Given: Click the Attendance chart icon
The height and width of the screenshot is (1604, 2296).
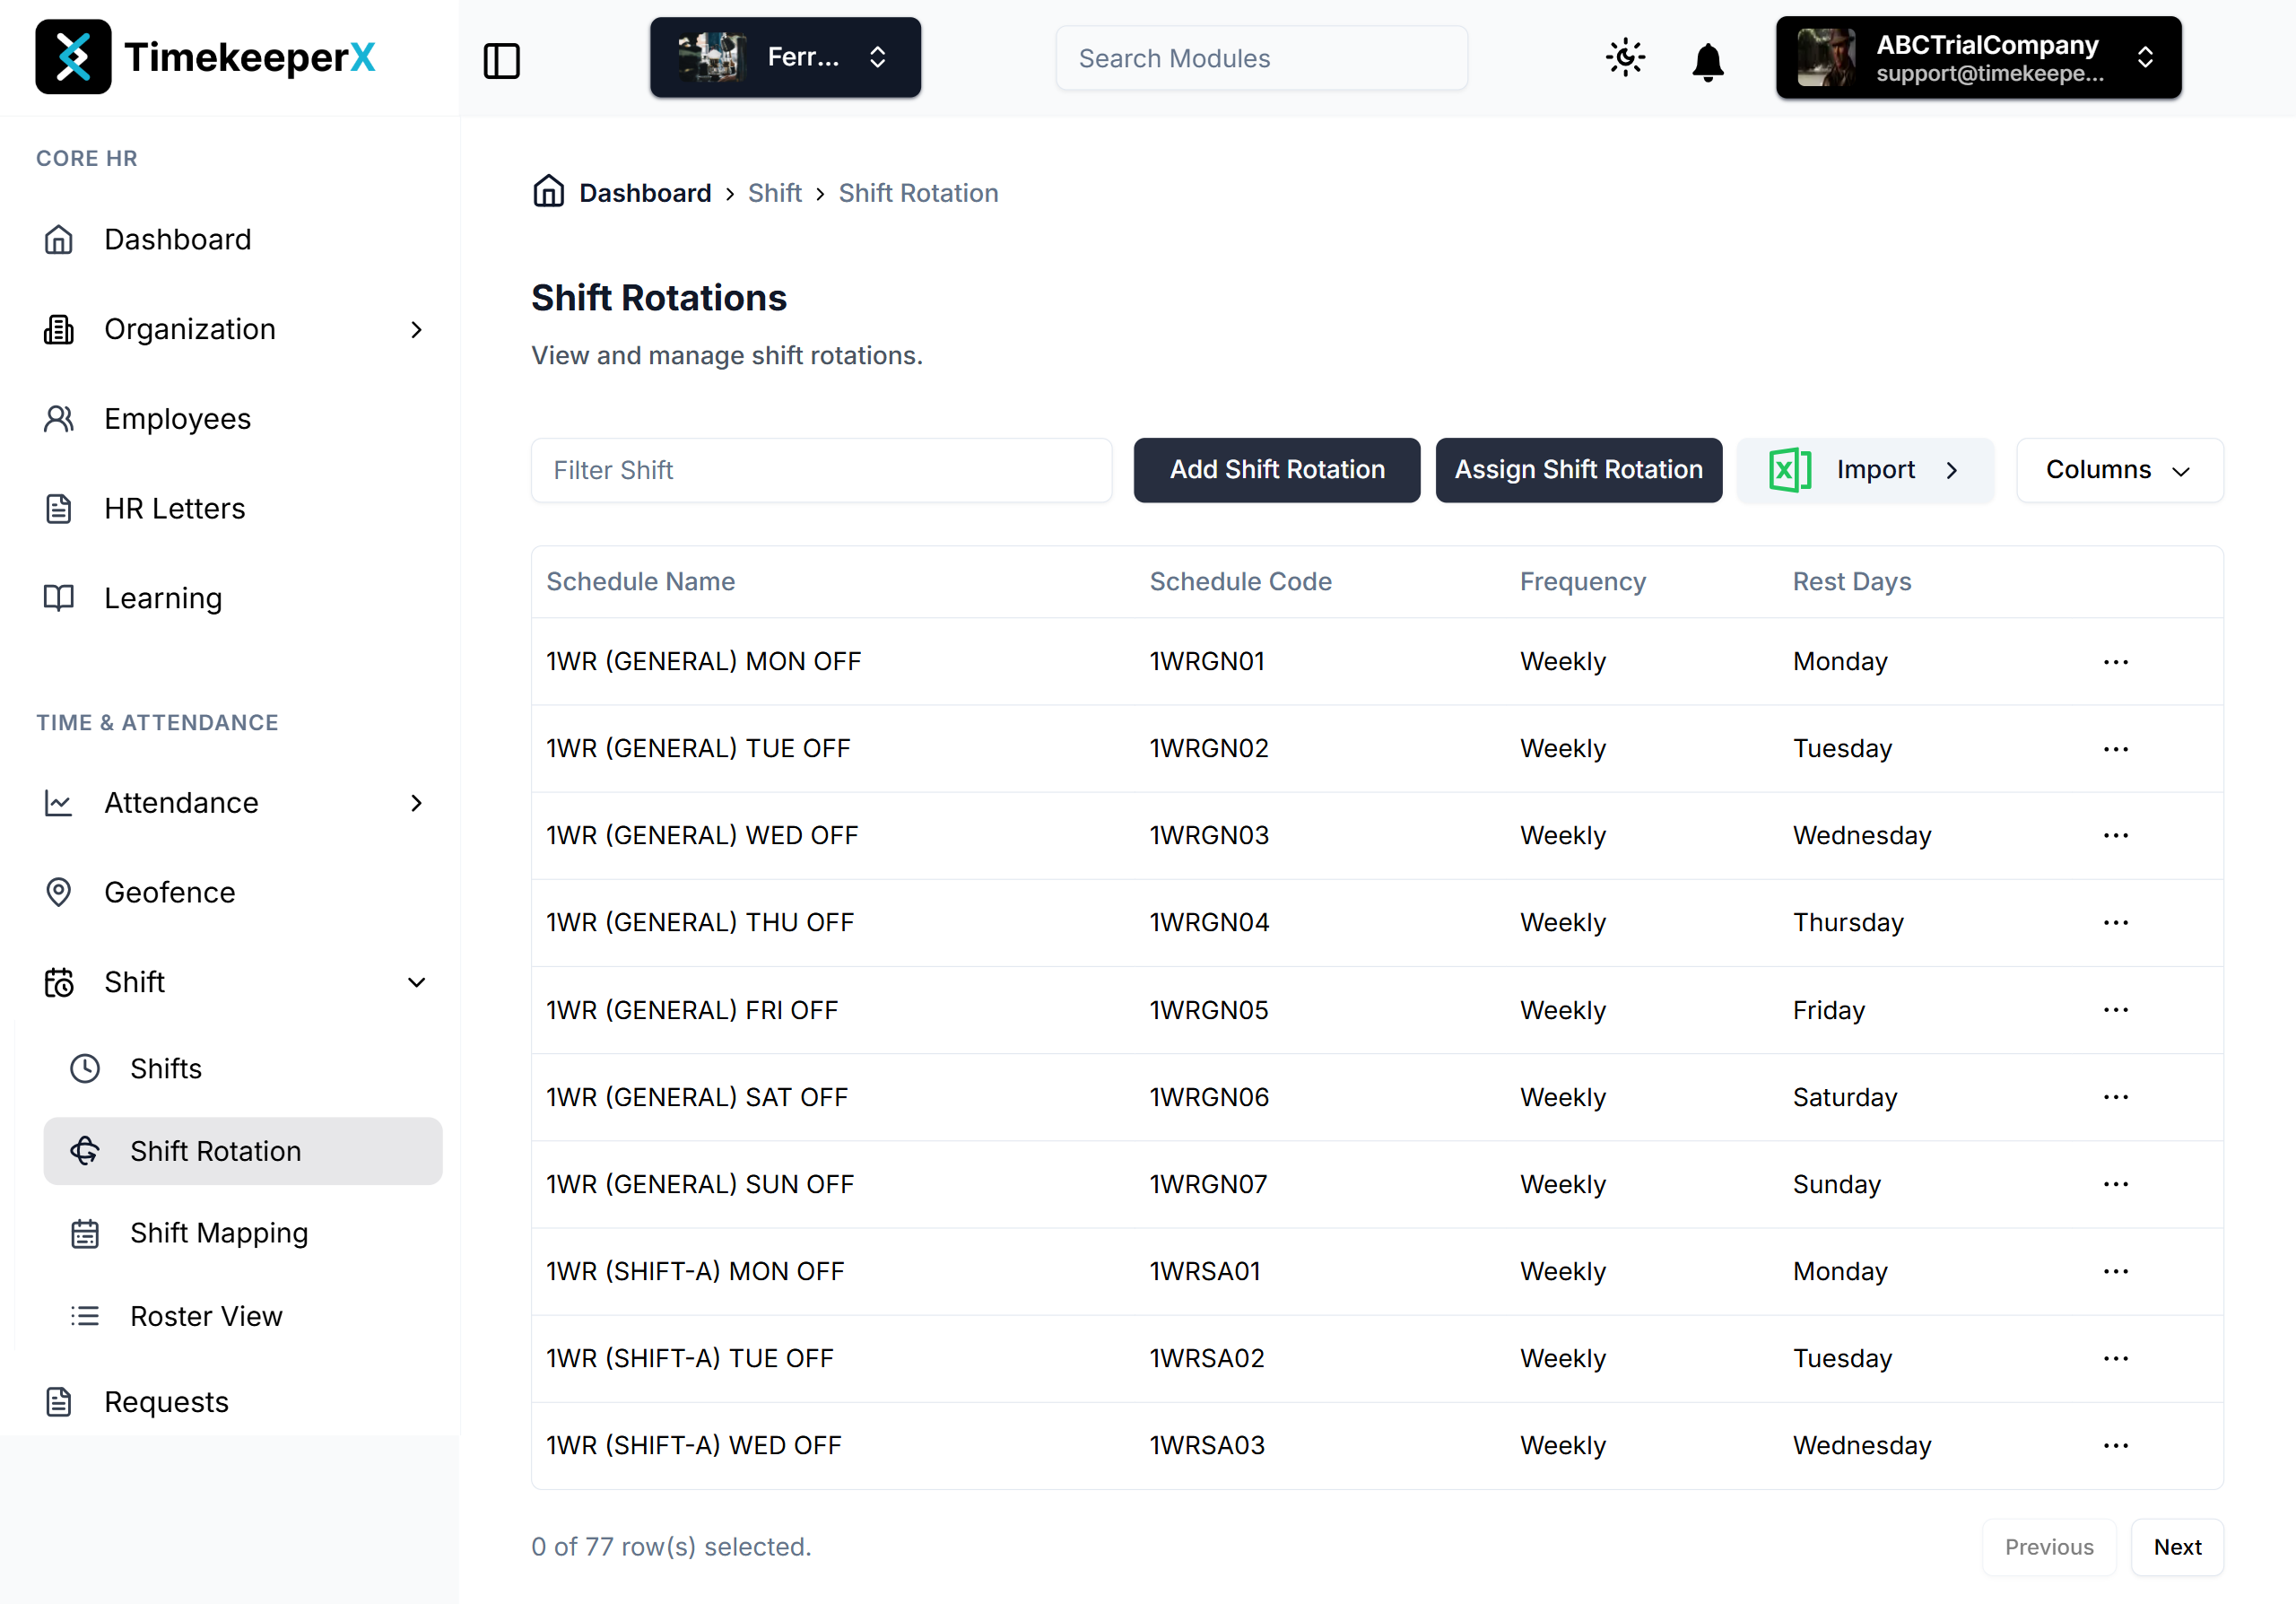Looking at the screenshot, I should point(59,803).
